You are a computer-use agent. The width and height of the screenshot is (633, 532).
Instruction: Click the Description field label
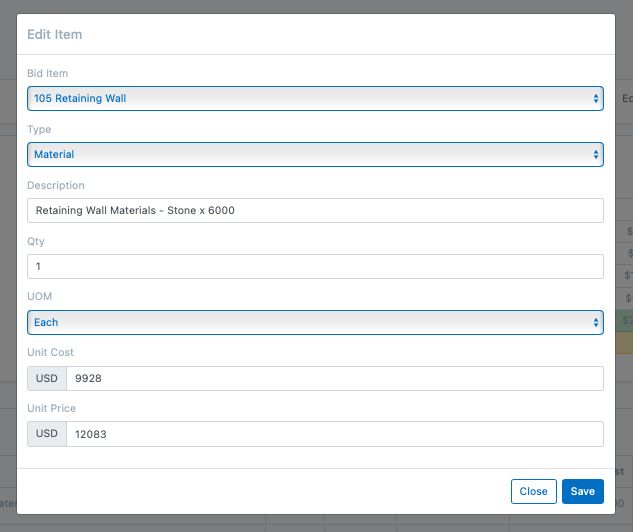click(x=56, y=186)
